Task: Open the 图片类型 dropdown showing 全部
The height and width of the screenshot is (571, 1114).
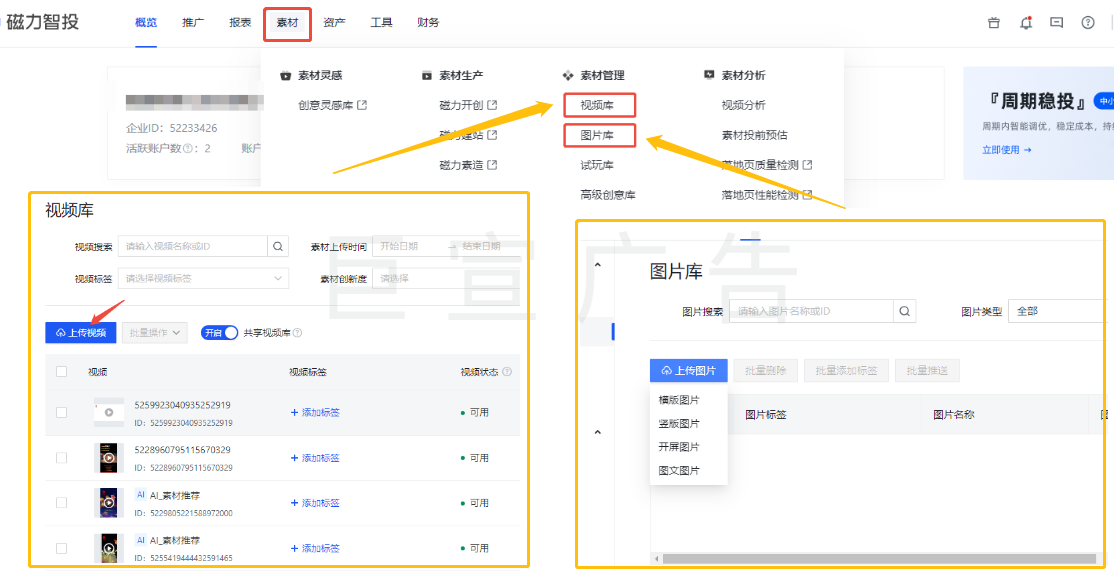Action: tap(1056, 311)
